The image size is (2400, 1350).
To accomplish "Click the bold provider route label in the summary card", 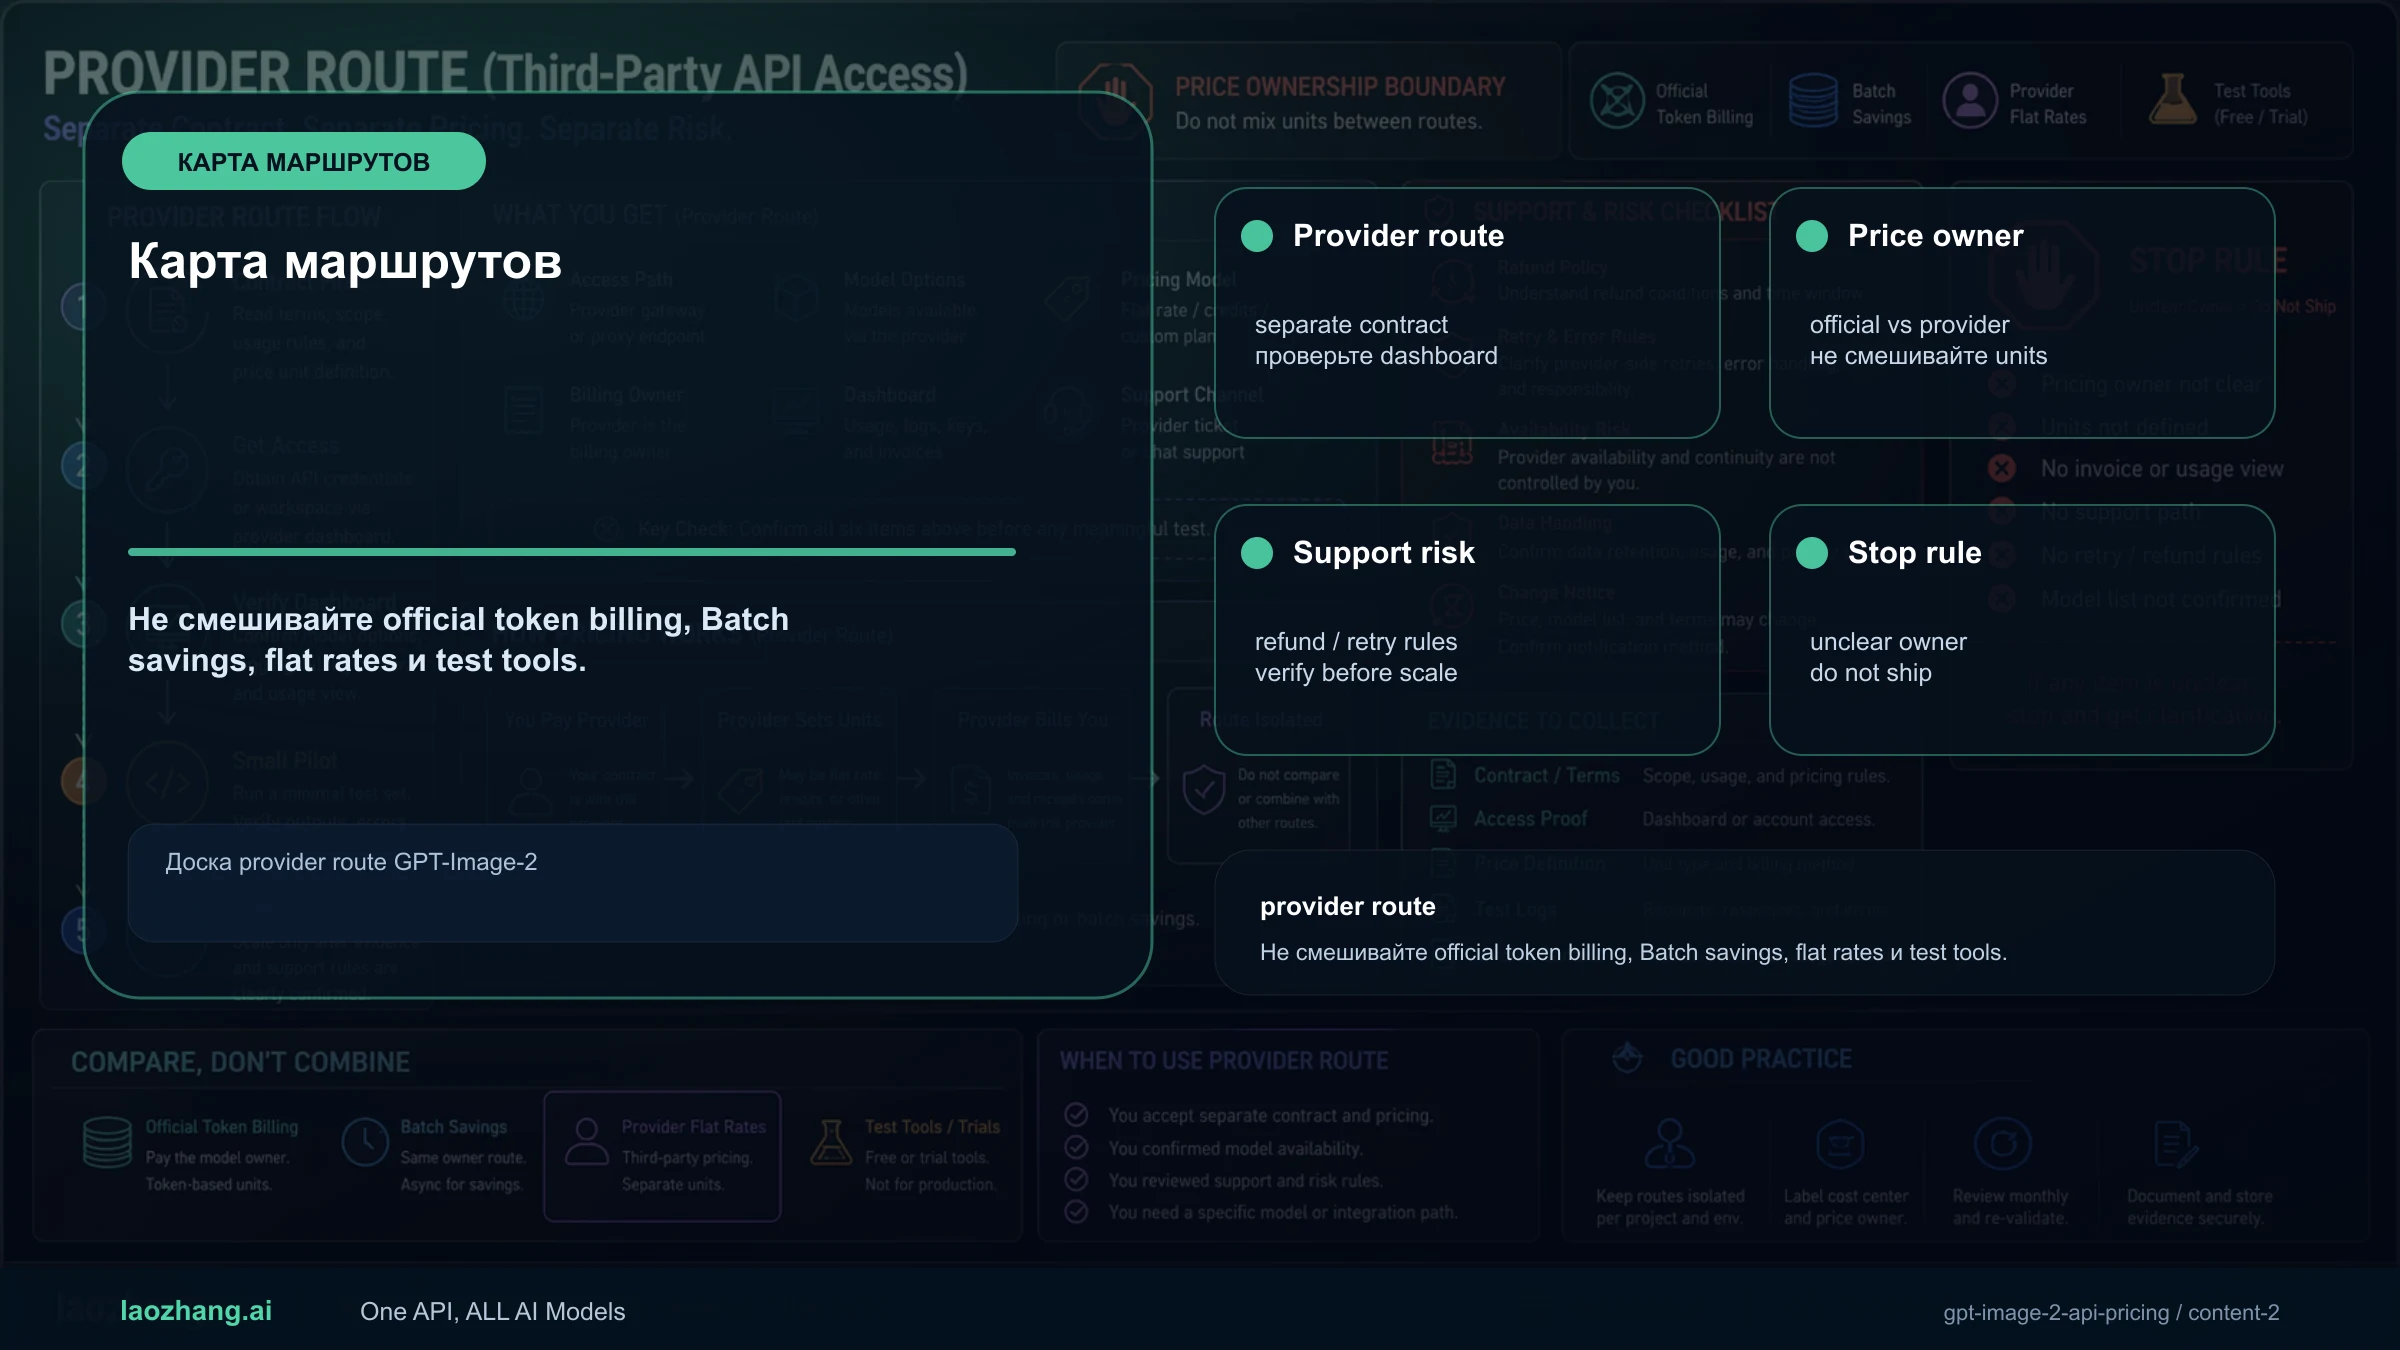I will tap(1348, 907).
